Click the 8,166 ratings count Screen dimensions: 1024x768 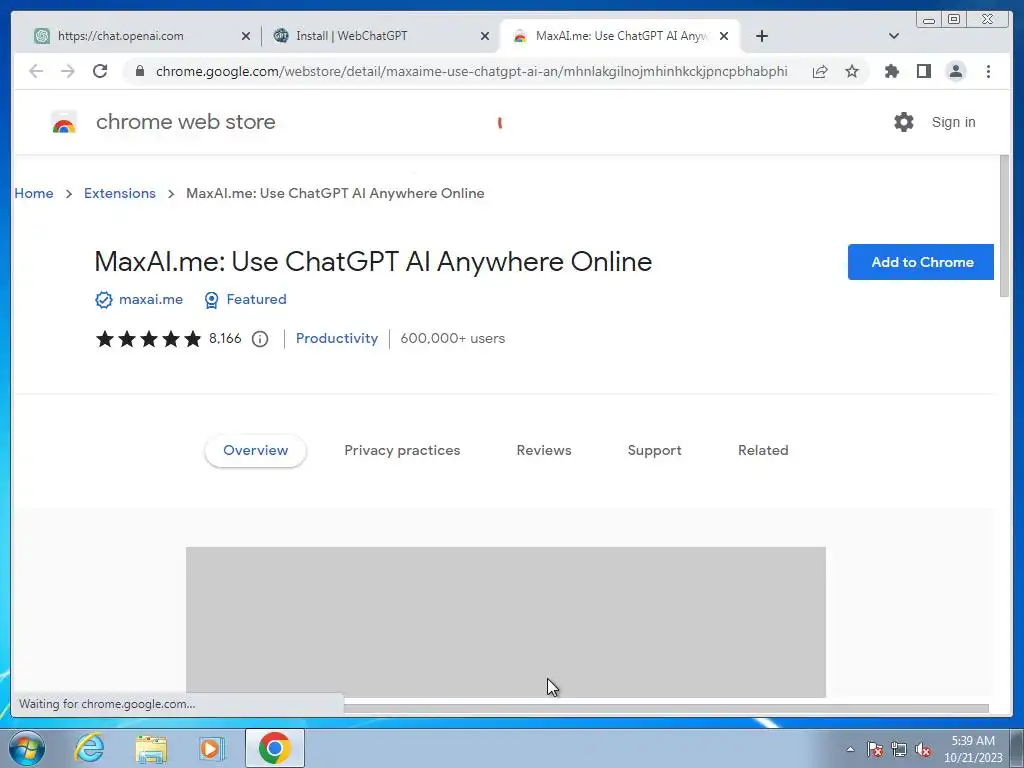tap(225, 339)
